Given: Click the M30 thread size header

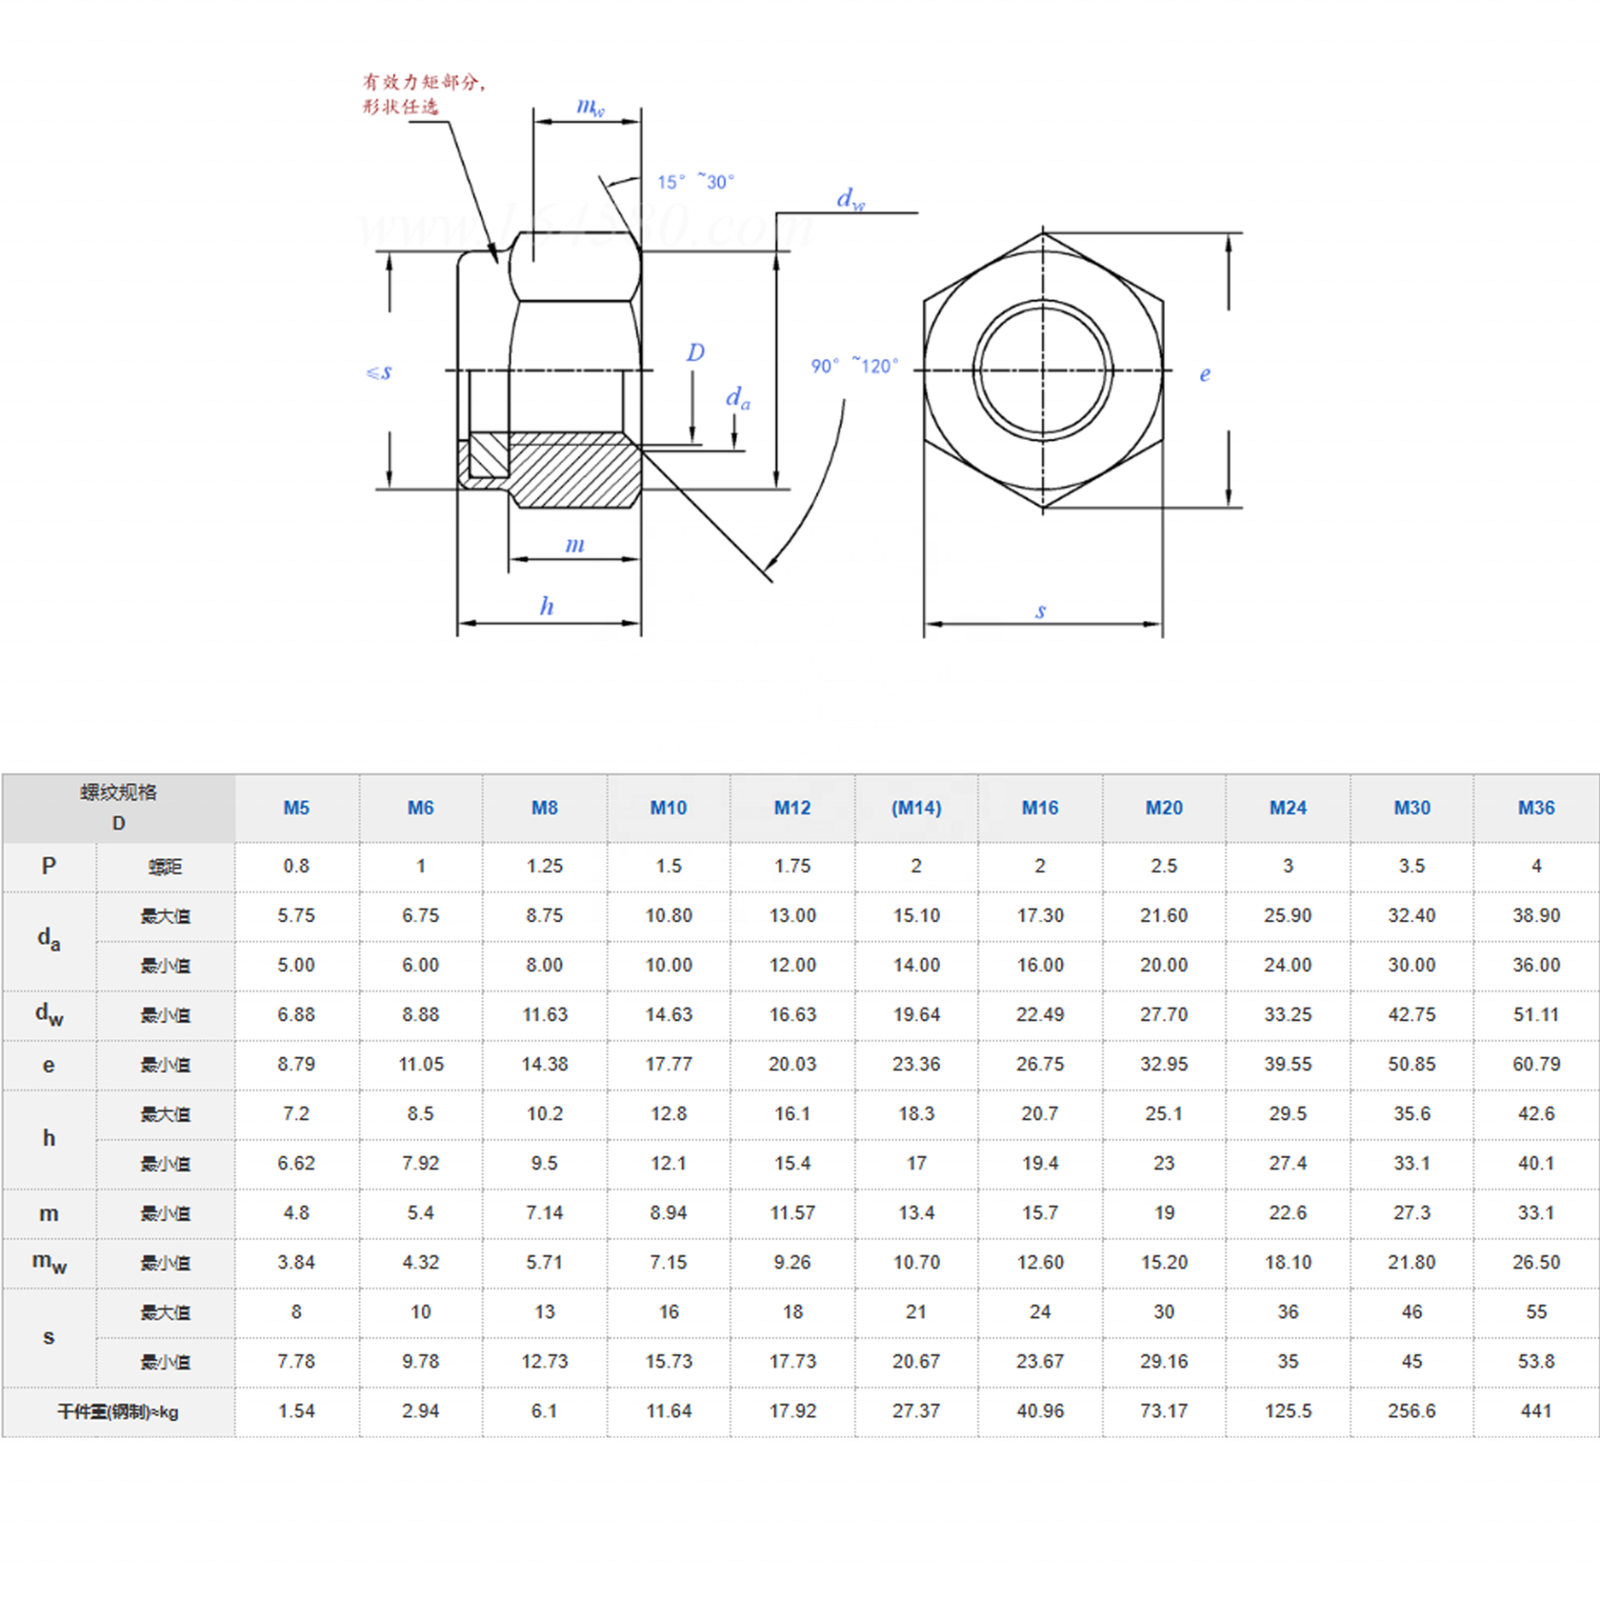Looking at the screenshot, I should (x=1412, y=808).
